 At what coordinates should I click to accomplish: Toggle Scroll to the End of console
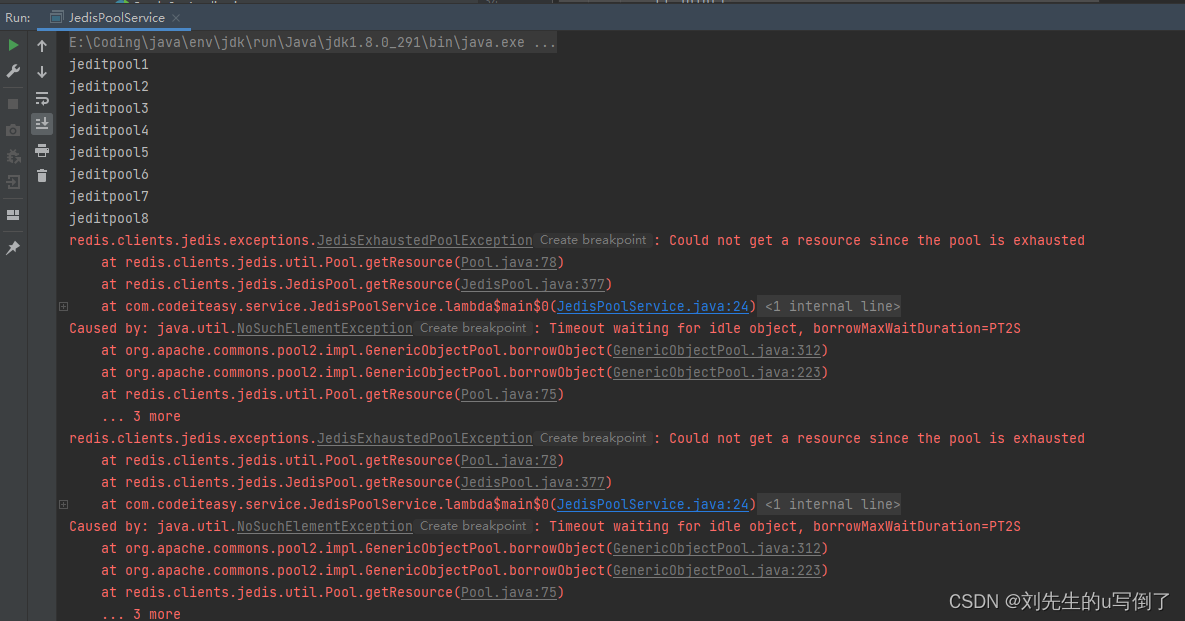[x=42, y=123]
